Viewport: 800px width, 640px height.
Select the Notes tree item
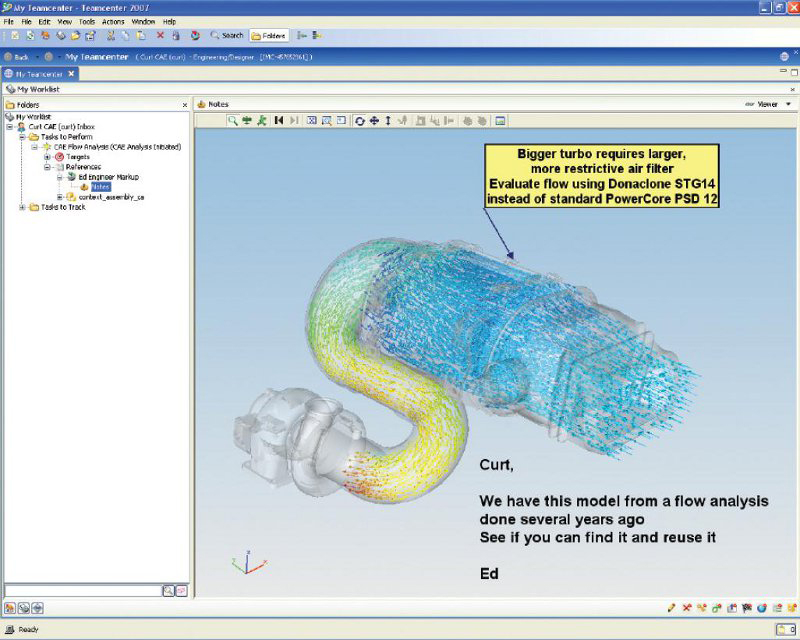pyautogui.click(x=101, y=187)
